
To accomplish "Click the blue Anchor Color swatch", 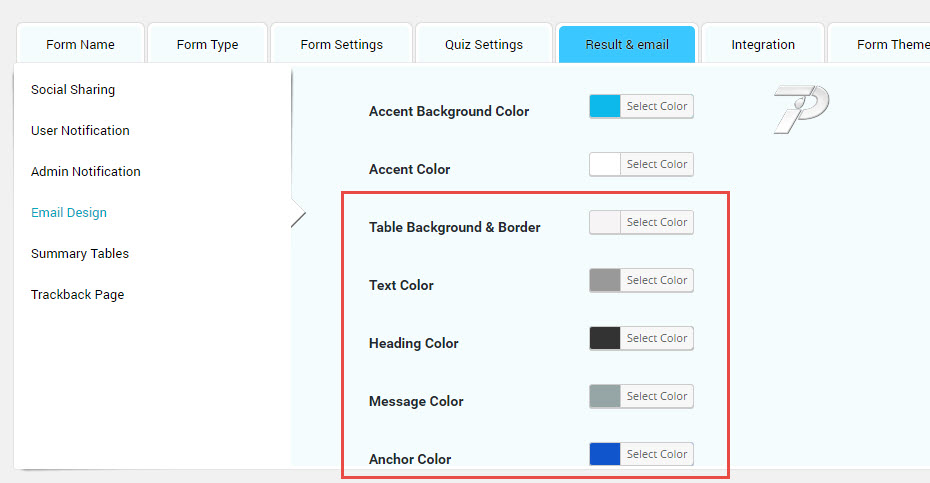I will coord(605,454).
